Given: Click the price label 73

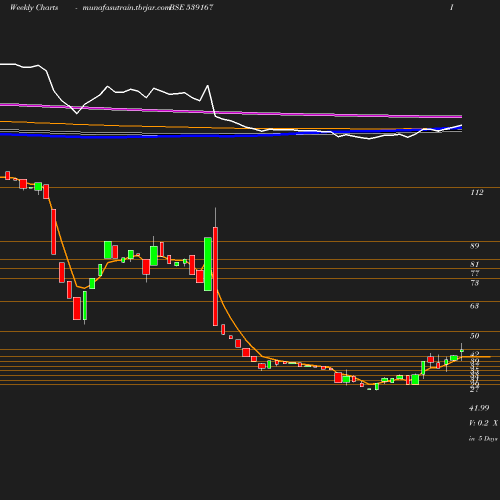Looking at the screenshot, I should pos(475,283).
